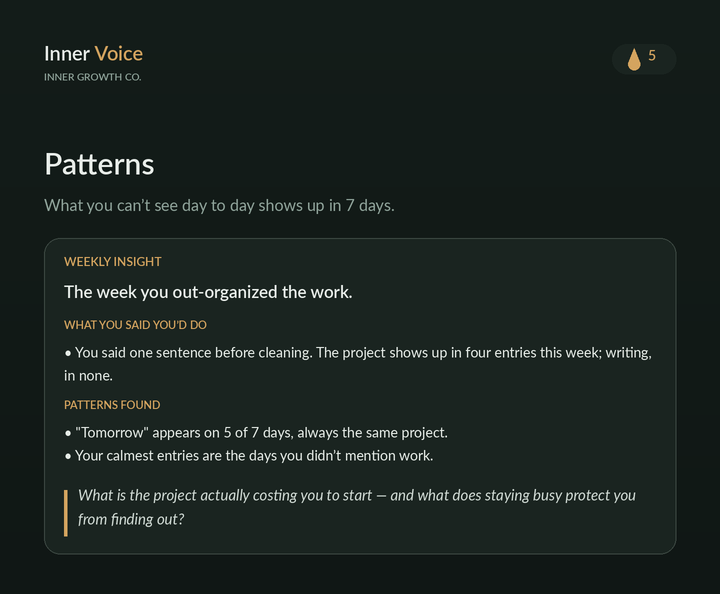Click the 7 days tagline text
Image resolution: width=720 pixels, height=594 pixels.
pyautogui.click(x=219, y=205)
